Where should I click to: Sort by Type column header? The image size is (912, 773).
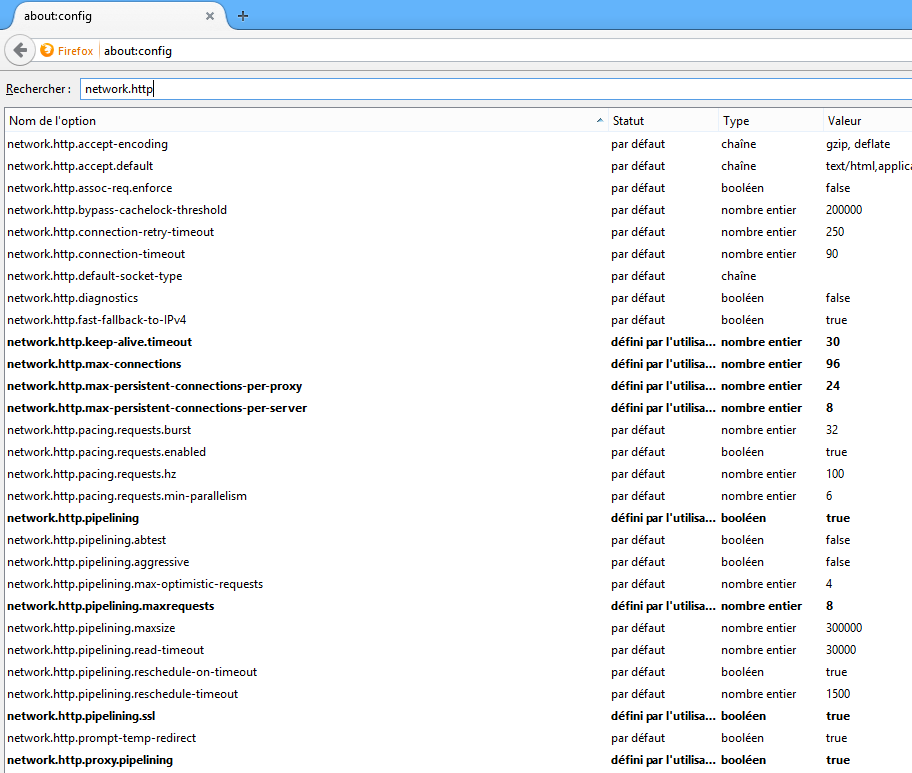click(x=771, y=121)
